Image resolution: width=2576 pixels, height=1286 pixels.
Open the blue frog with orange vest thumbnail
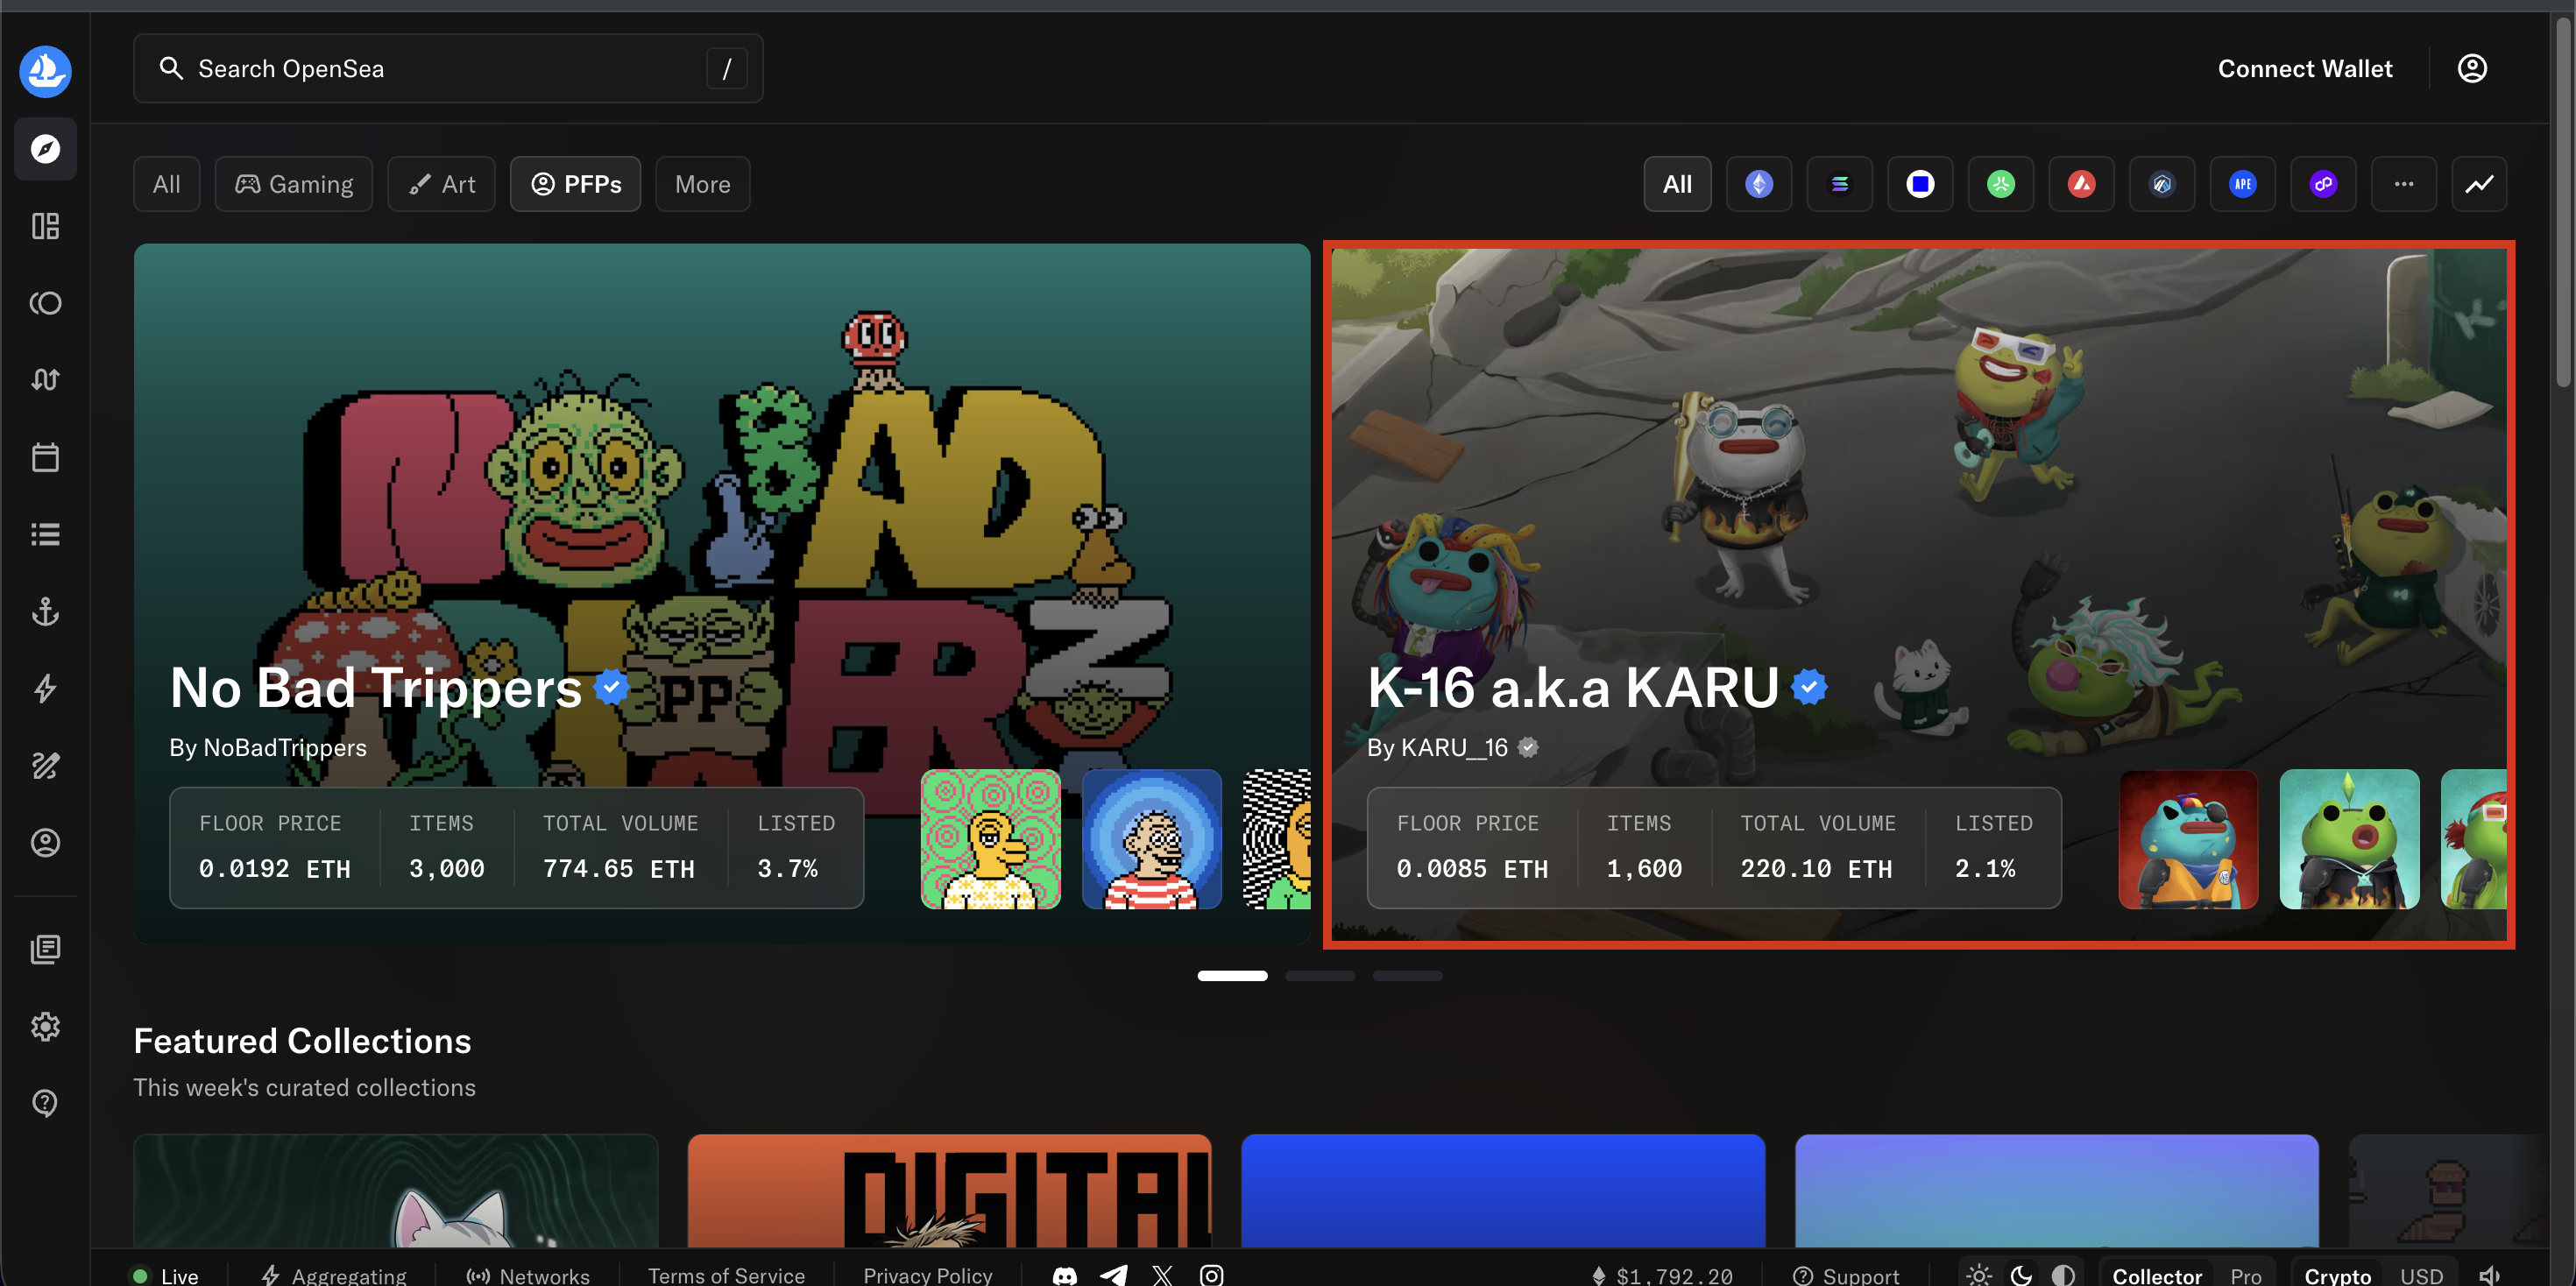2188,839
